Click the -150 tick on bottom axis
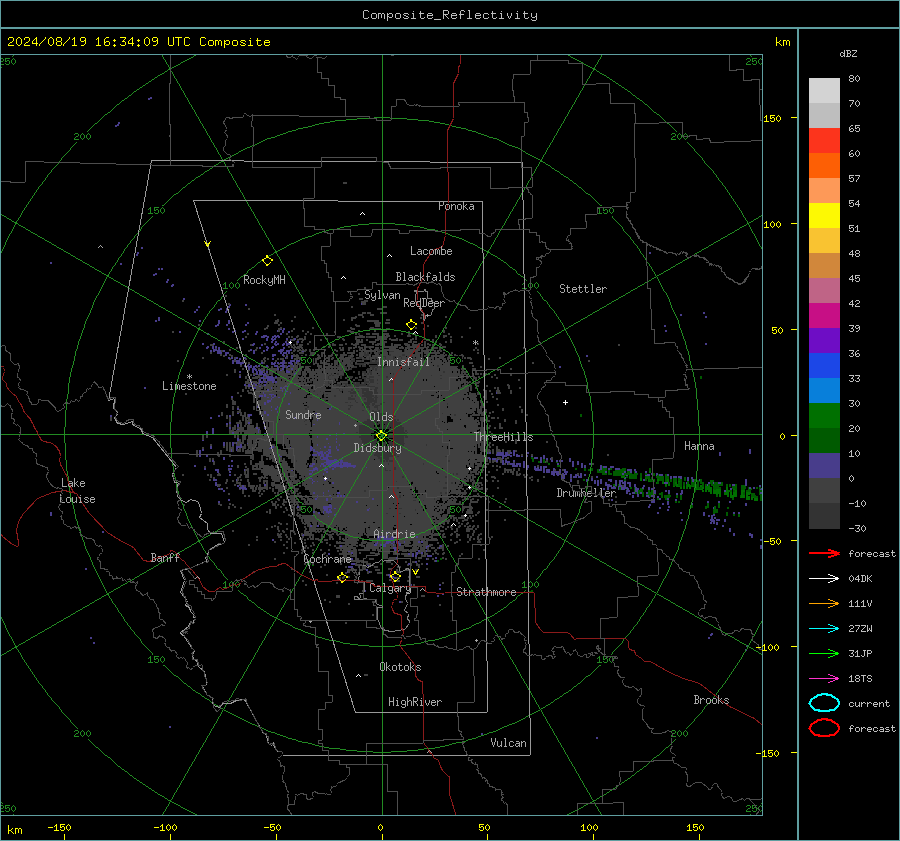This screenshot has width=900, height=841. click(x=59, y=828)
